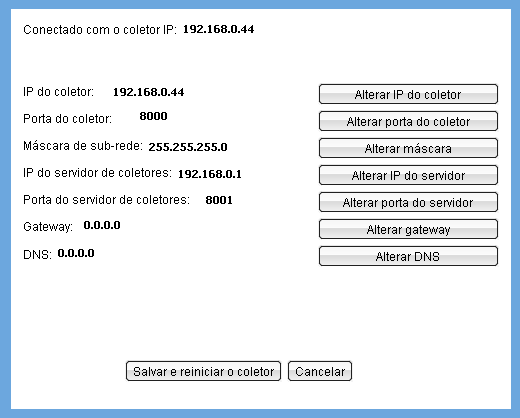Cancel the dialog with Cancelar
The image size is (520, 418).
tap(320, 371)
